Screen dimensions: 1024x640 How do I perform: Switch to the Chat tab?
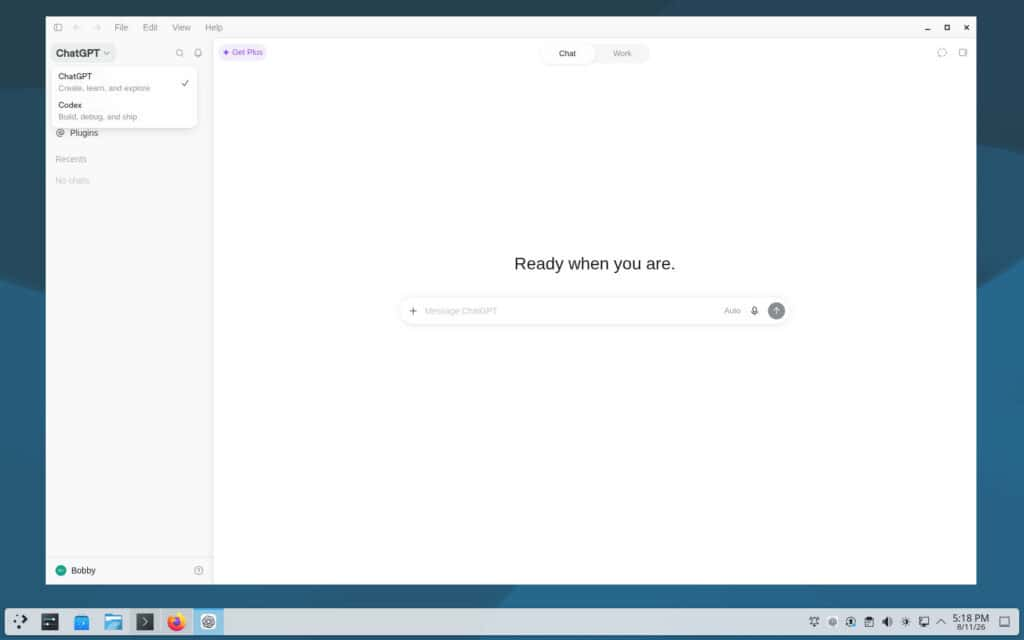click(x=568, y=54)
